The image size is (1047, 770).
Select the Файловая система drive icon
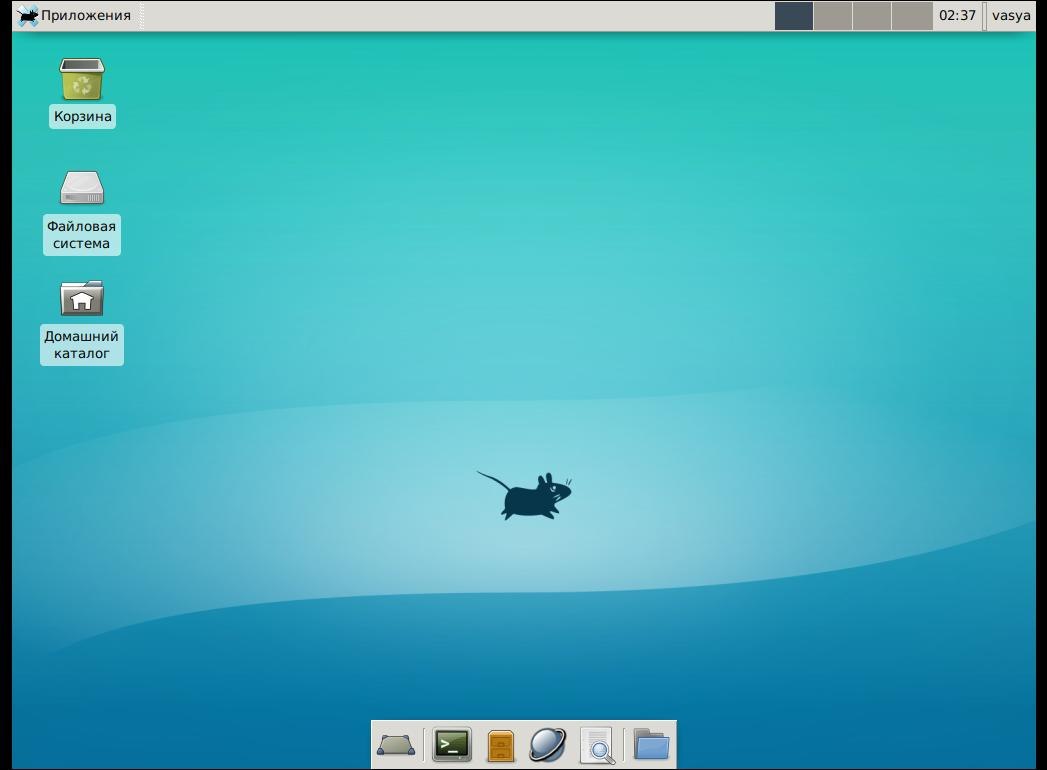coord(82,188)
